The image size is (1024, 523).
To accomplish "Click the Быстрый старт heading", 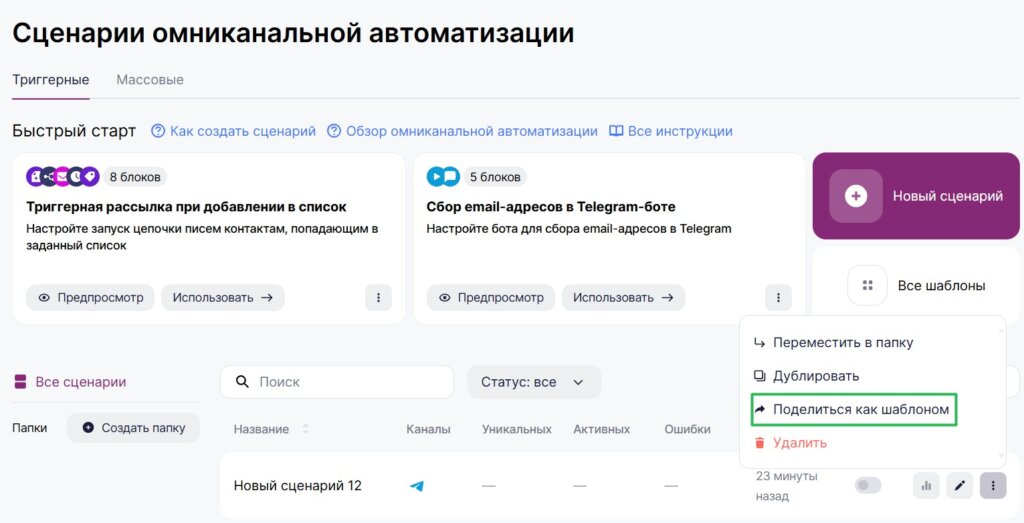I will tap(74, 131).
